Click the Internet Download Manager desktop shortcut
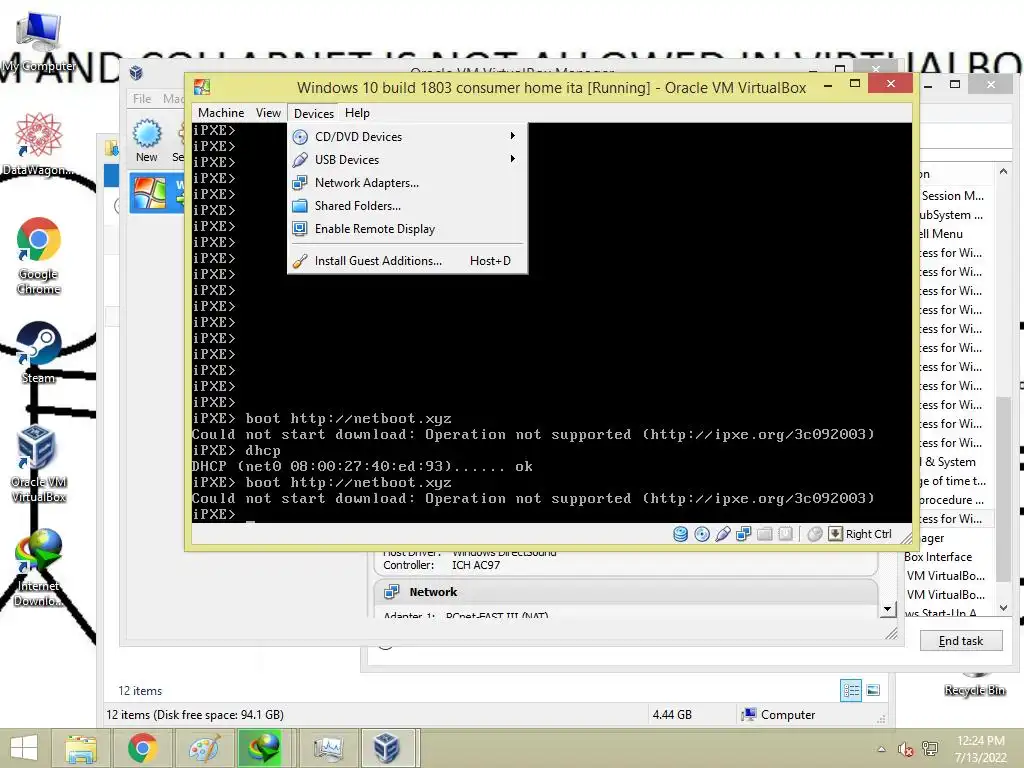This screenshot has width=1024, height=768. coord(38,568)
